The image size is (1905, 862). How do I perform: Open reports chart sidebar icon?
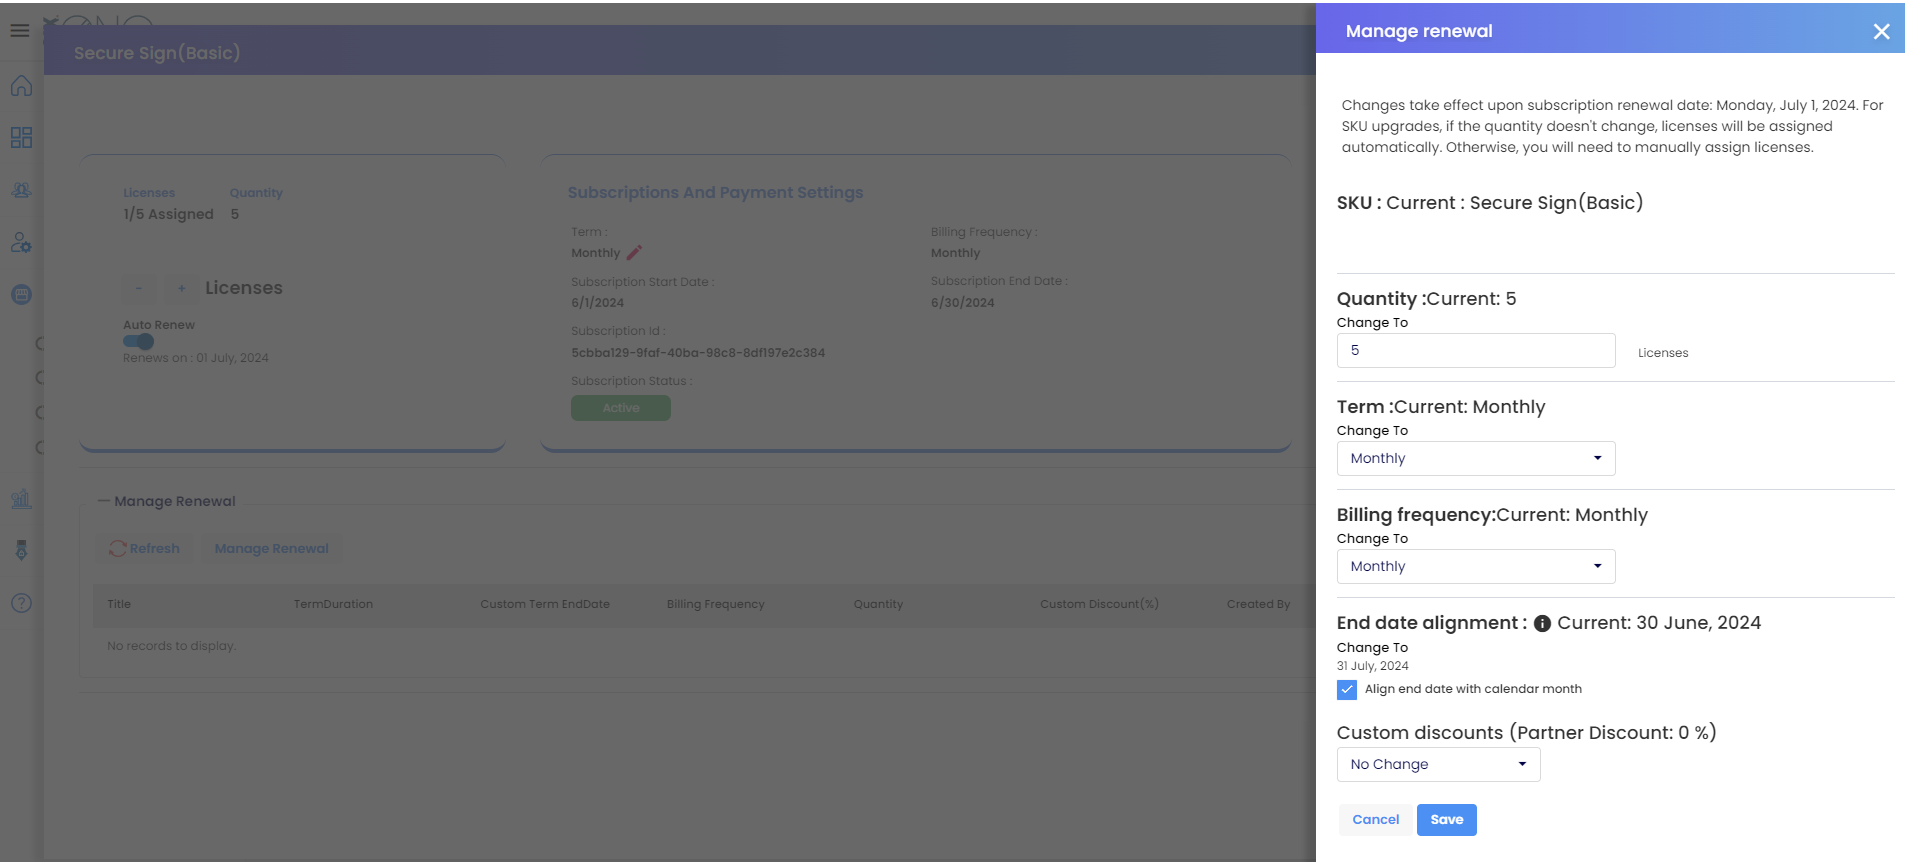coord(21,498)
